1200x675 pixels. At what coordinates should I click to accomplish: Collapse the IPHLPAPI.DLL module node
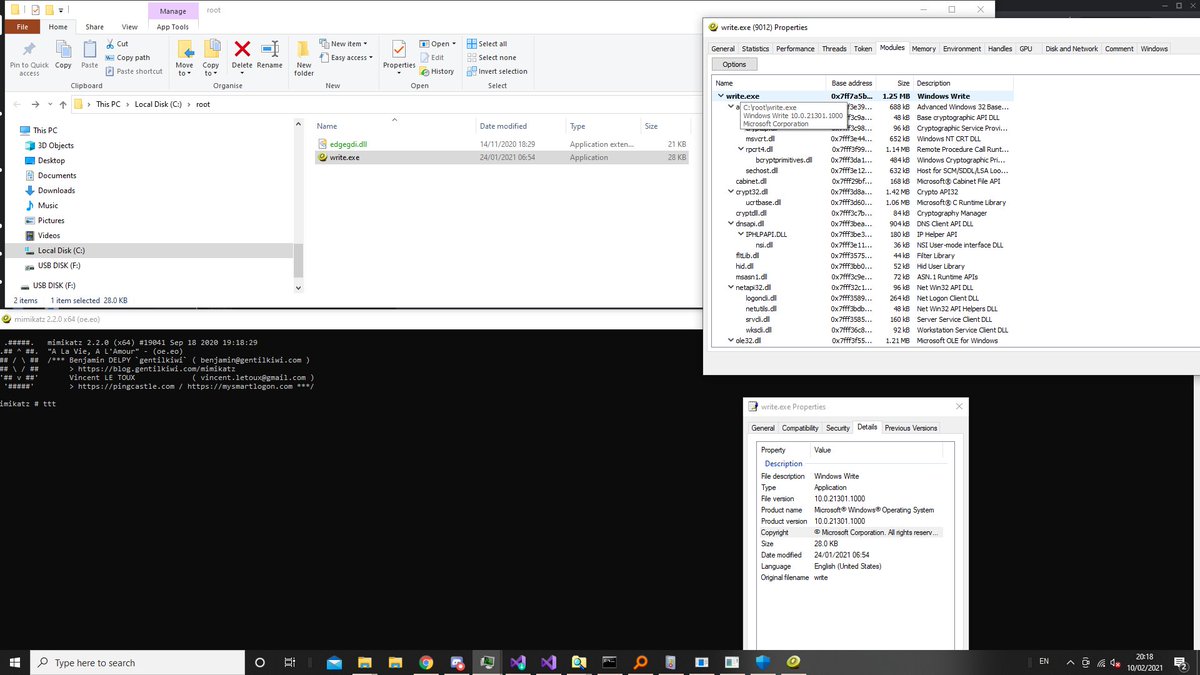pos(740,234)
